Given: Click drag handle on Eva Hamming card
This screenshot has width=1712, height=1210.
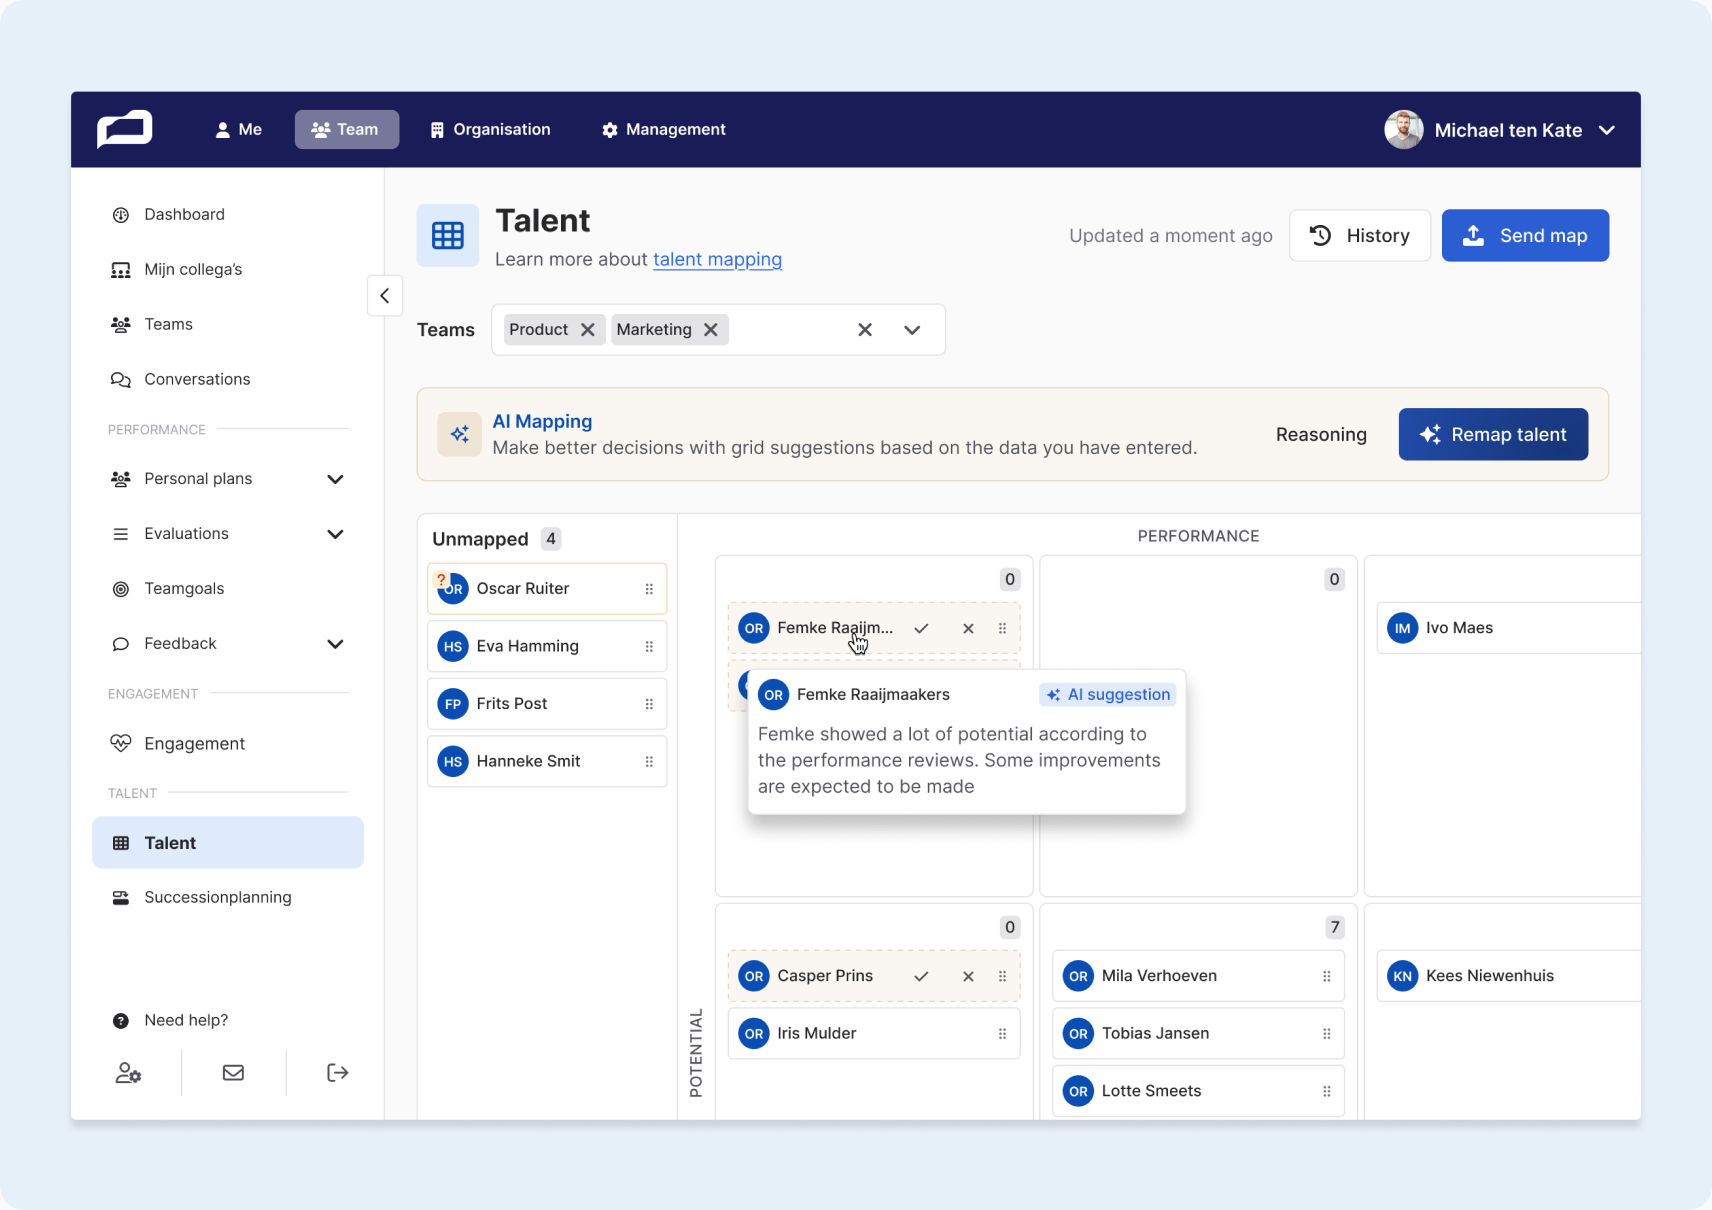Looking at the screenshot, I should click(649, 647).
